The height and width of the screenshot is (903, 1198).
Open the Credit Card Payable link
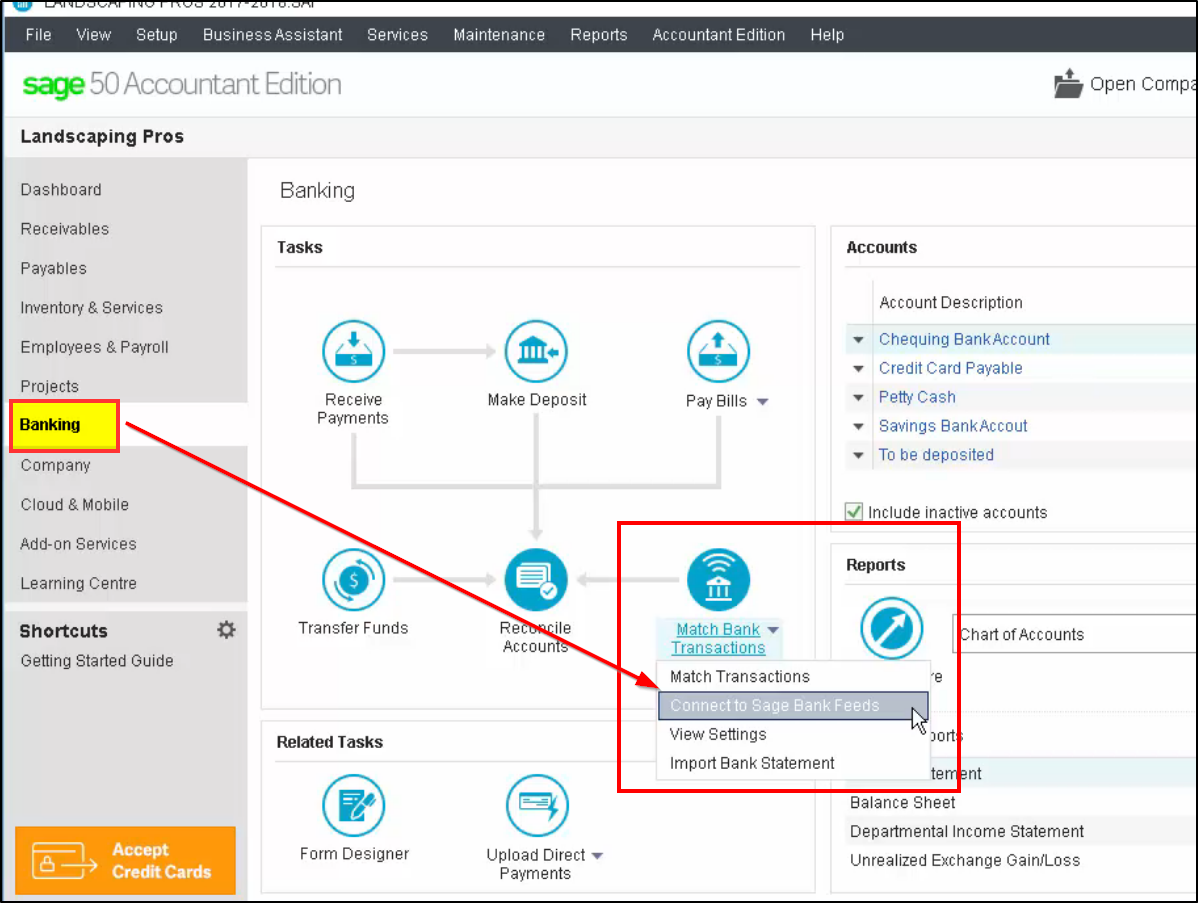click(x=950, y=368)
